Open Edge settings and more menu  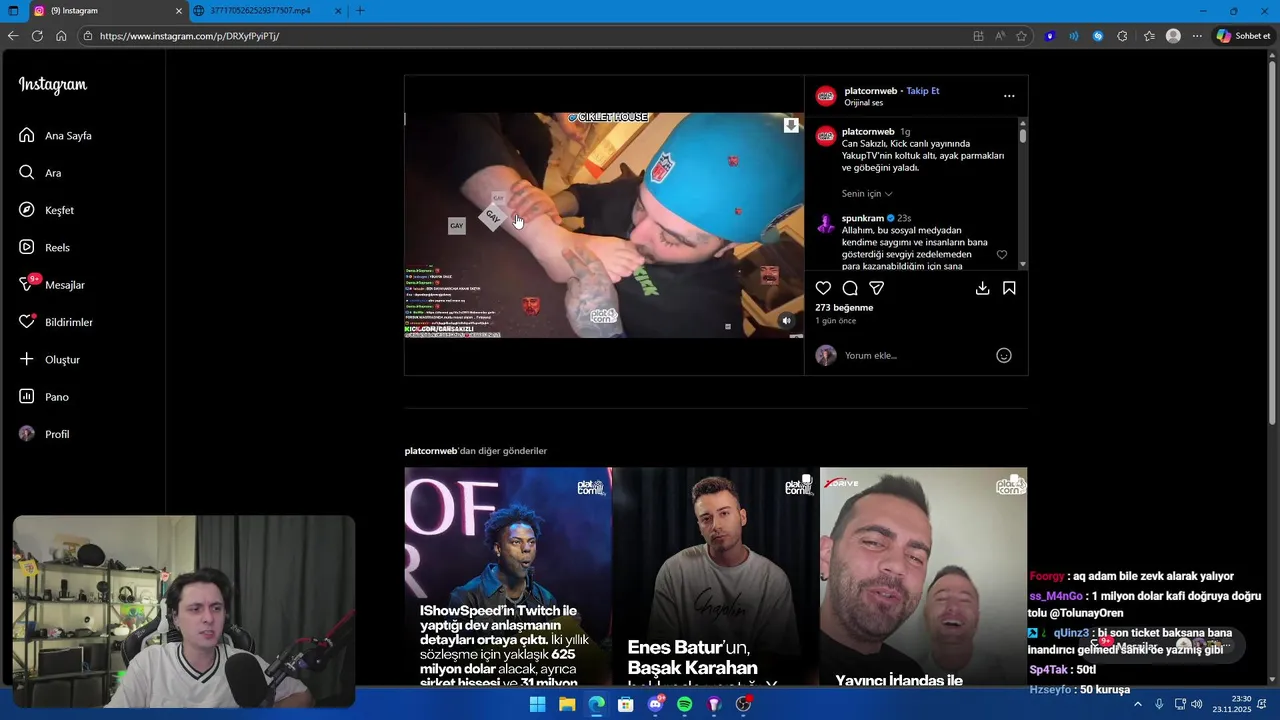[x=1197, y=36]
